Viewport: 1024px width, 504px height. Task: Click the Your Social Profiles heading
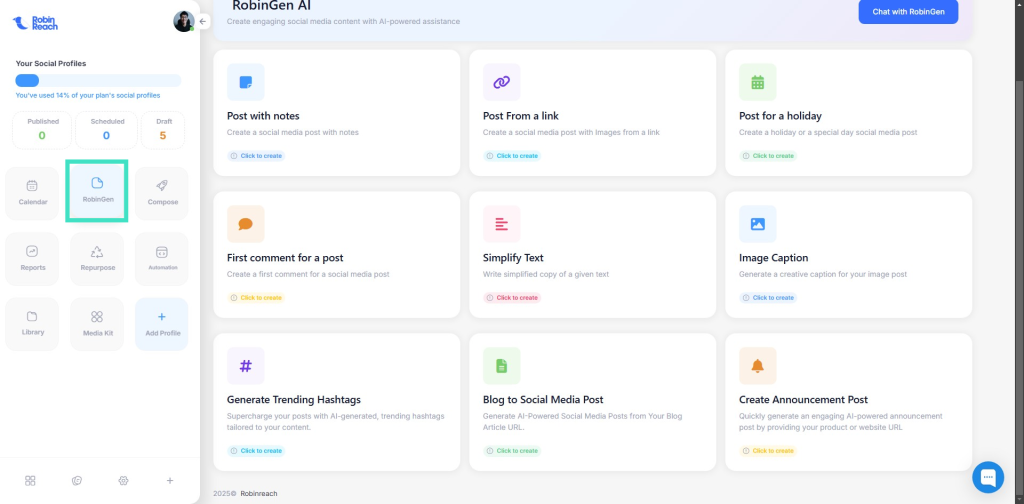(x=51, y=63)
